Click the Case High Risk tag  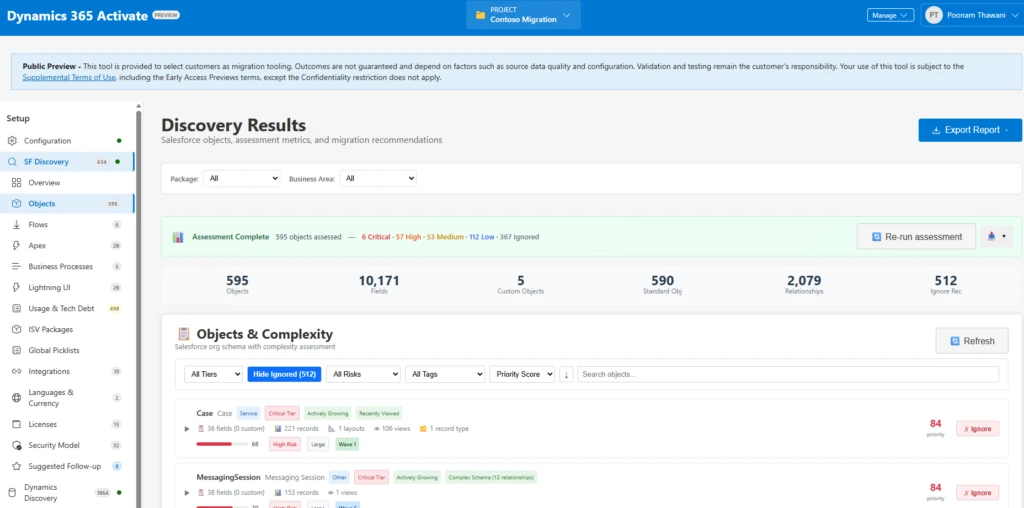click(x=285, y=445)
